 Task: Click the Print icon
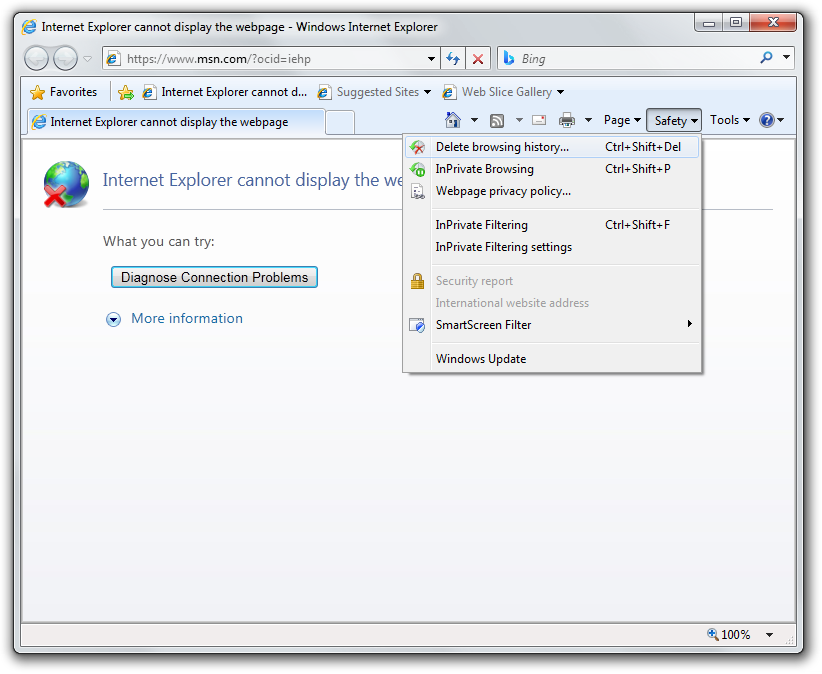[x=567, y=121]
